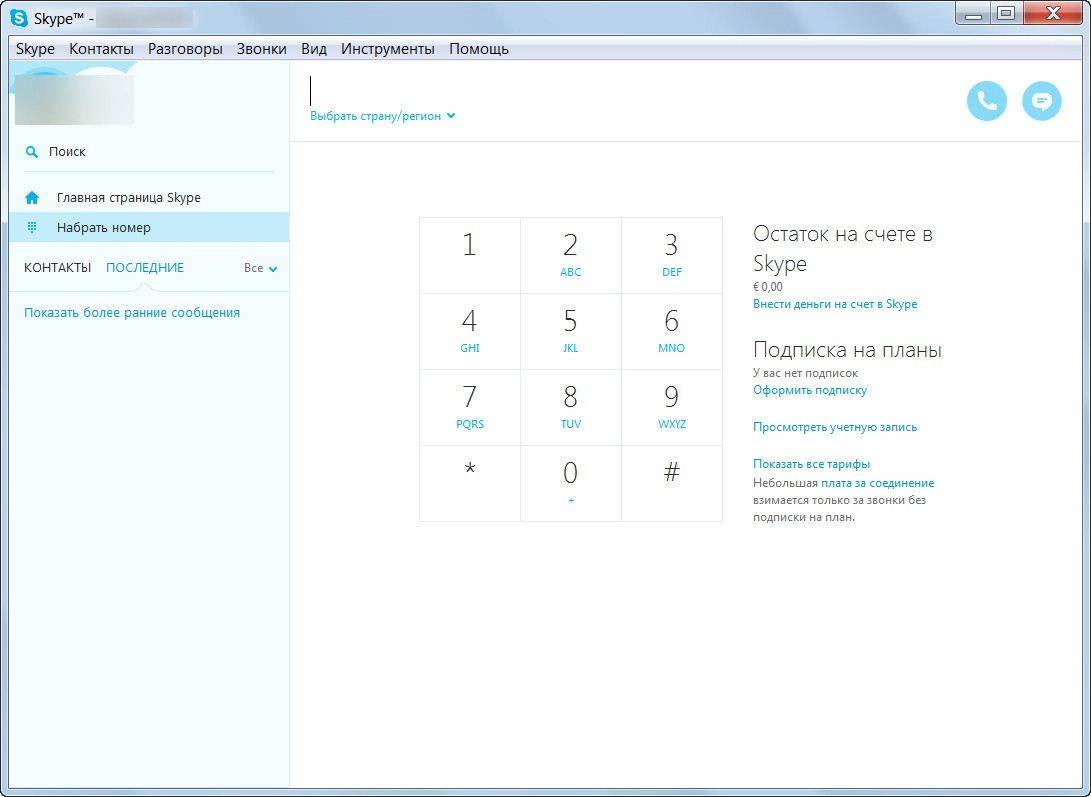The width and height of the screenshot is (1091, 797).
Task: Click the Показать все тарифы link
Action: (x=811, y=464)
